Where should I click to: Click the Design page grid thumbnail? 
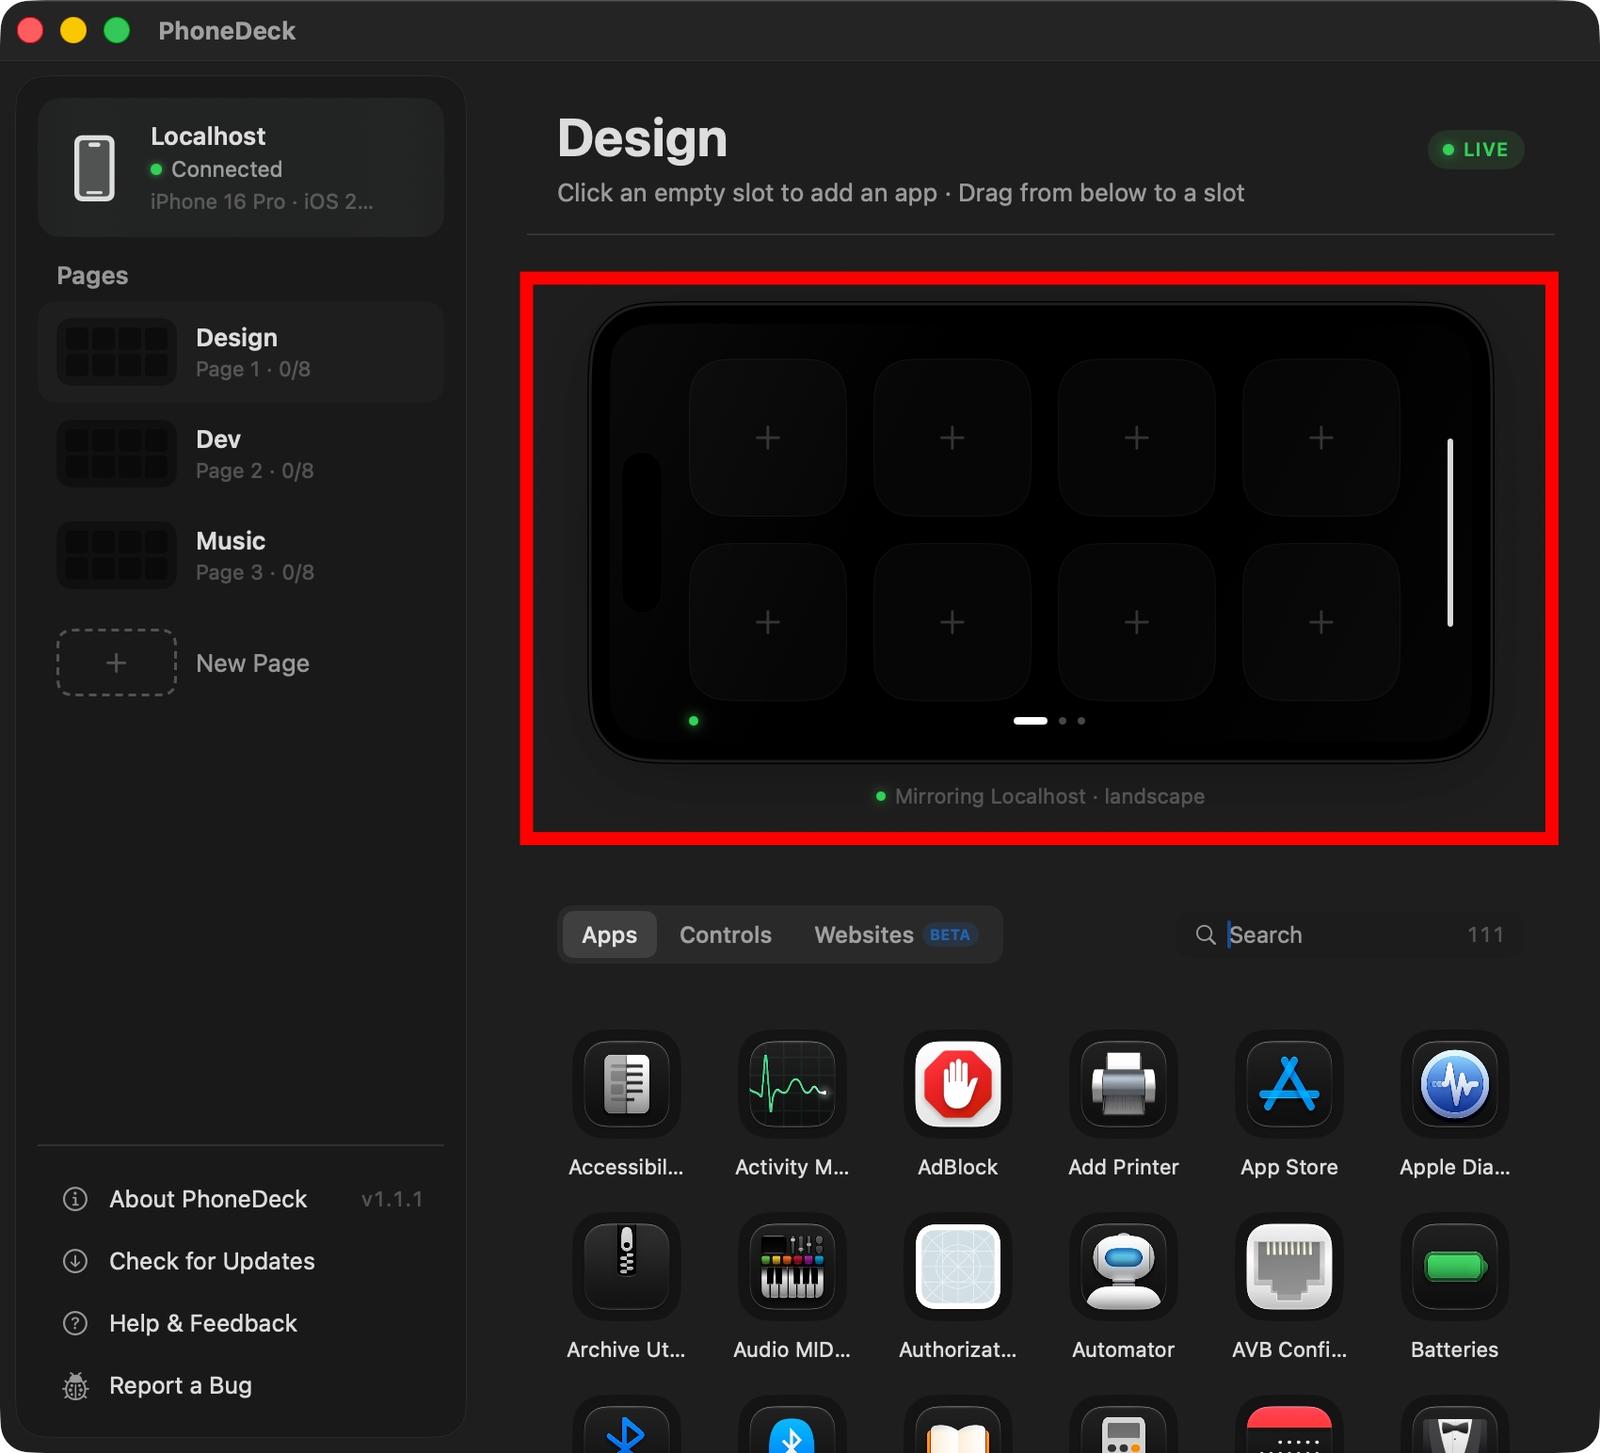click(116, 352)
